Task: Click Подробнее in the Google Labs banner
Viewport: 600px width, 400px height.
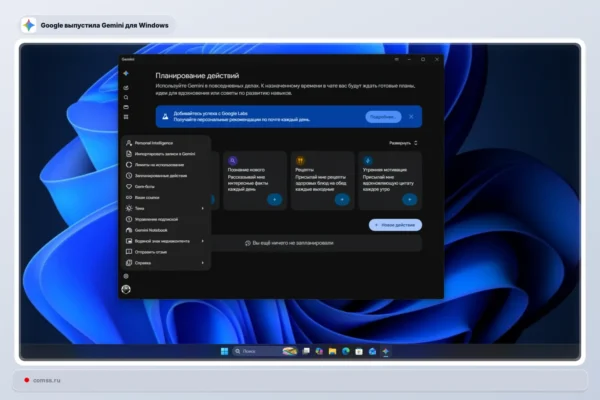Action: pyautogui.click(x=383, y=117)
